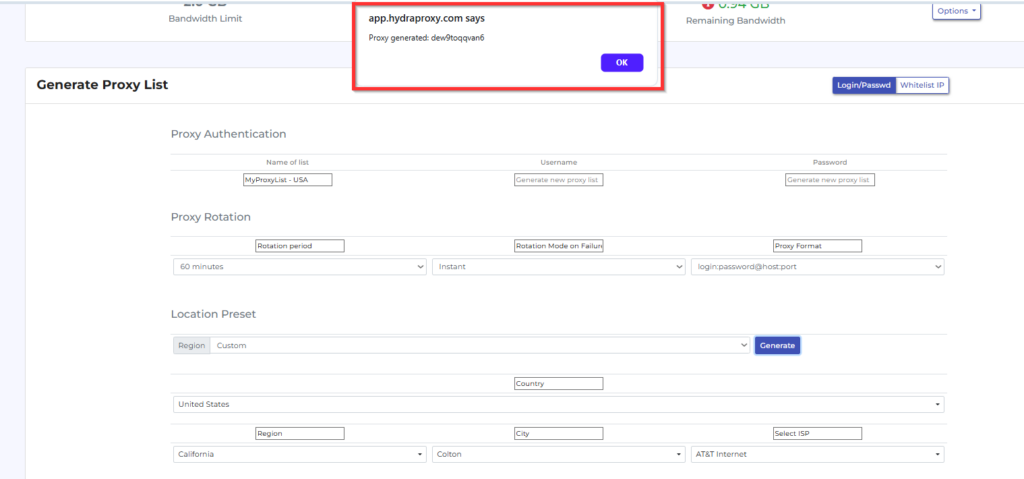Open the Options dropdown menu
The height and width of the screenshot is (479, 1024).
pyautogui.click(x=956, y=11)
